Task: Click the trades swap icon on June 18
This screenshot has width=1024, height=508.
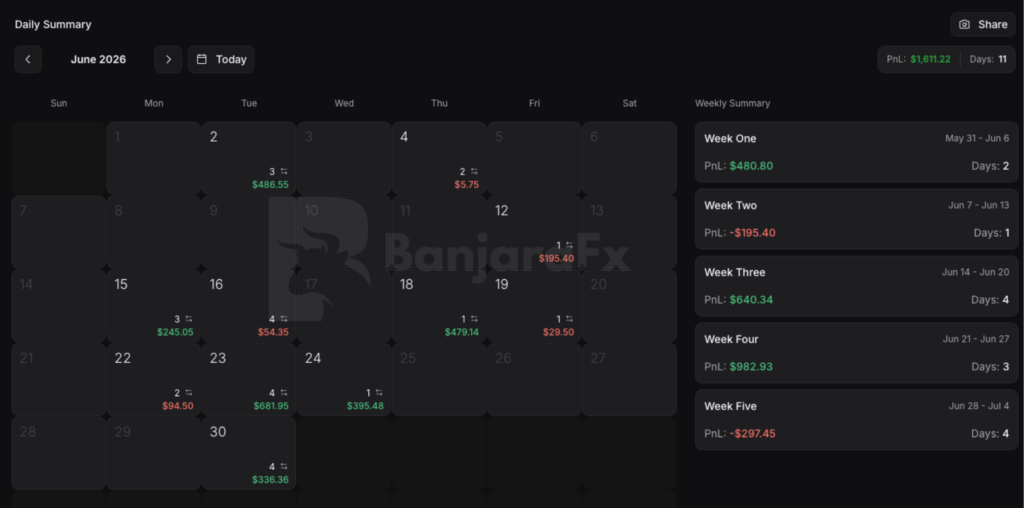Action: pos(474,319)
